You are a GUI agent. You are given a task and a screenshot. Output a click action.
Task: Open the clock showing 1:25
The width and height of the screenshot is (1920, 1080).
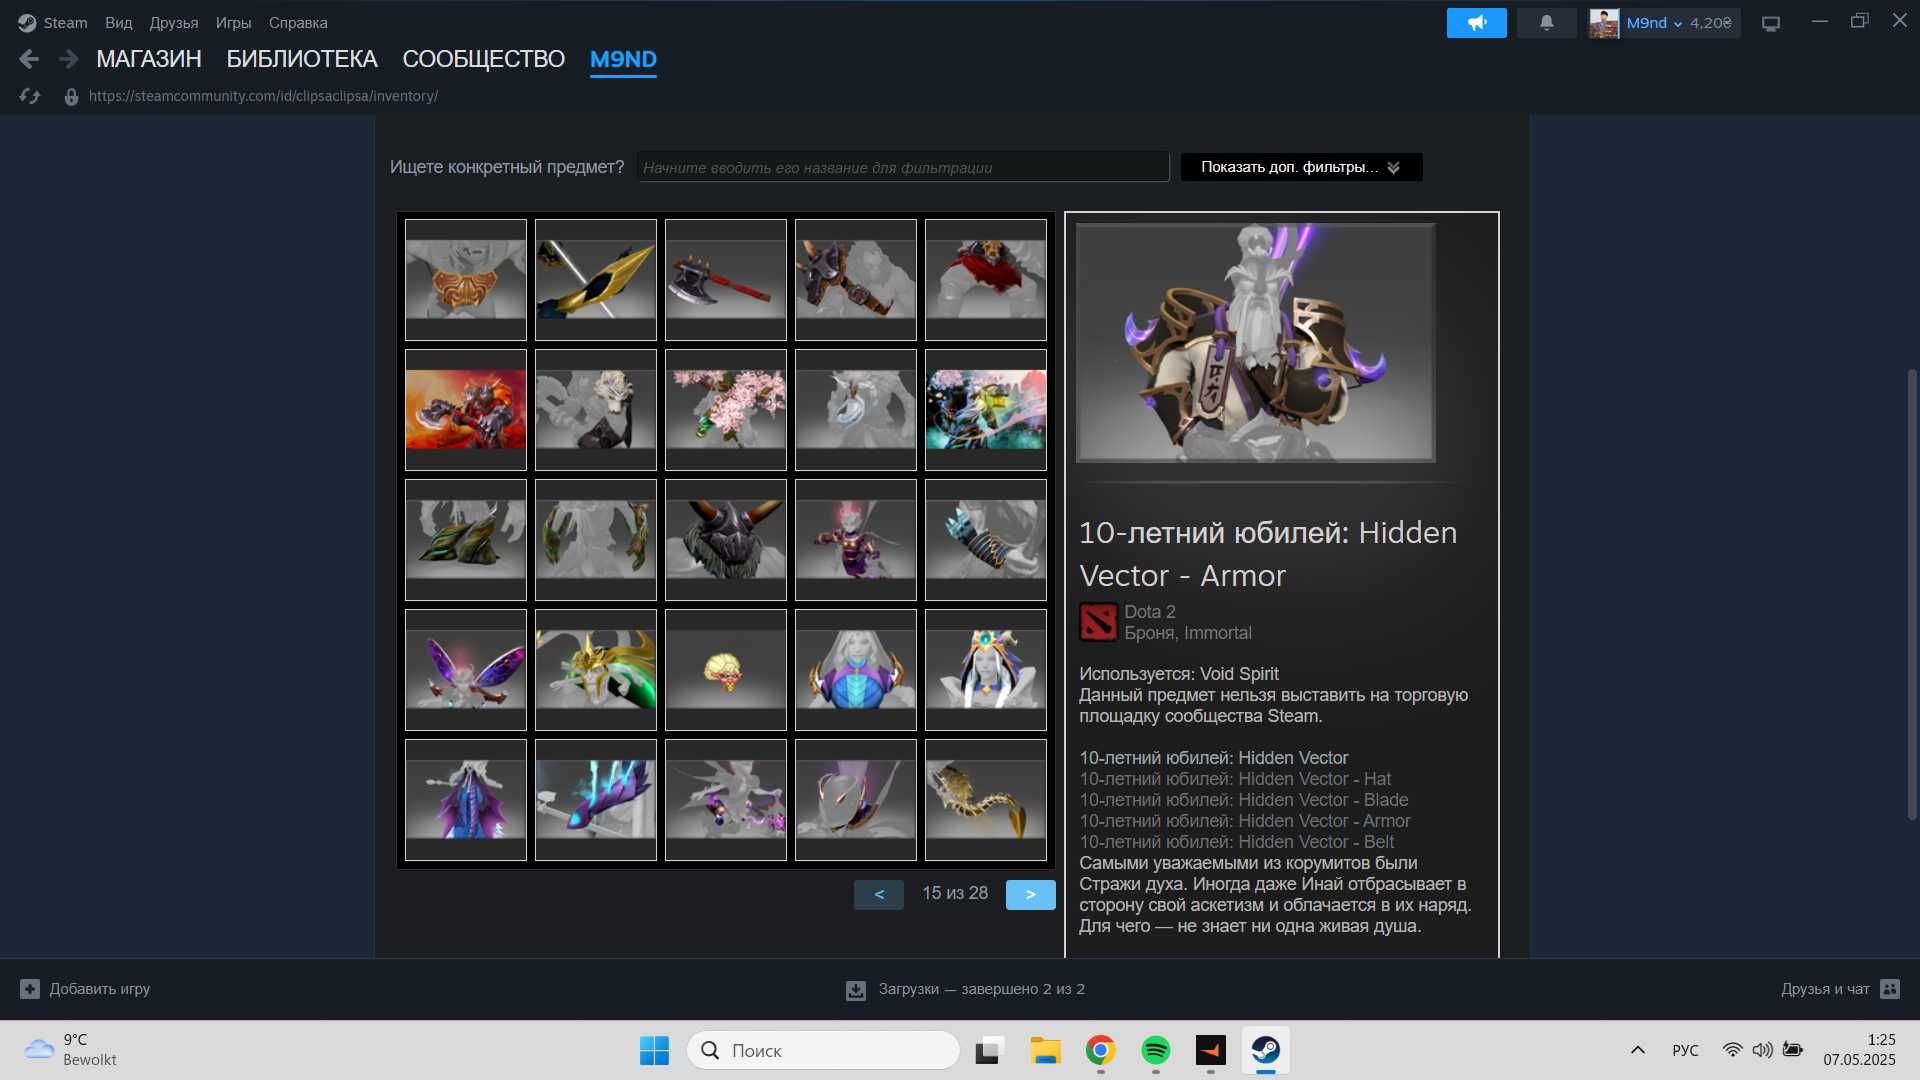point(1859,1050)
